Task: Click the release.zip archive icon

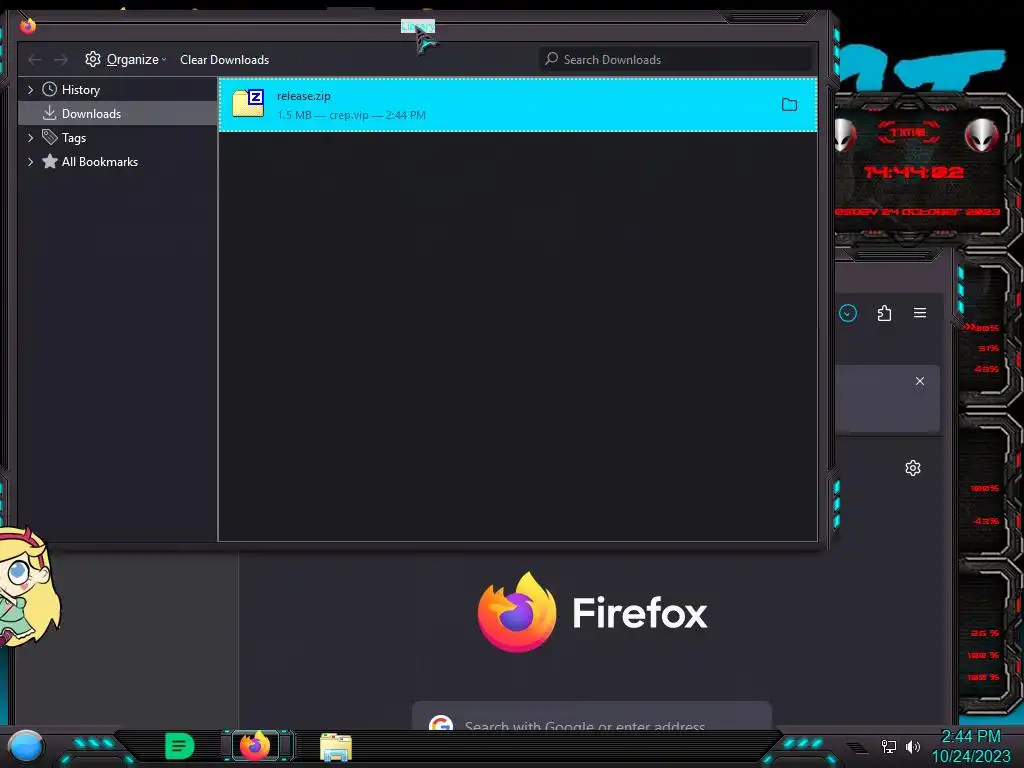Action: click(248, 104)
